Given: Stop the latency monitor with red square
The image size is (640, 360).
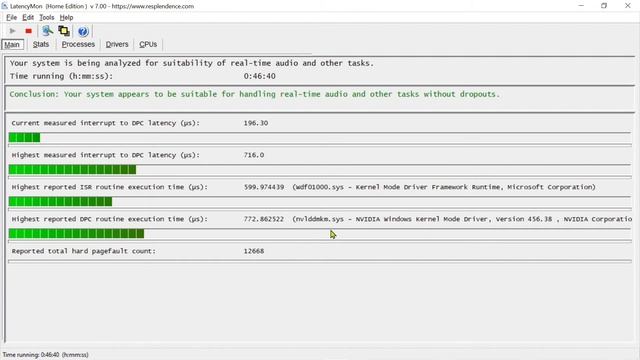Looking at the screenshot, I should [x=28, y=31].
